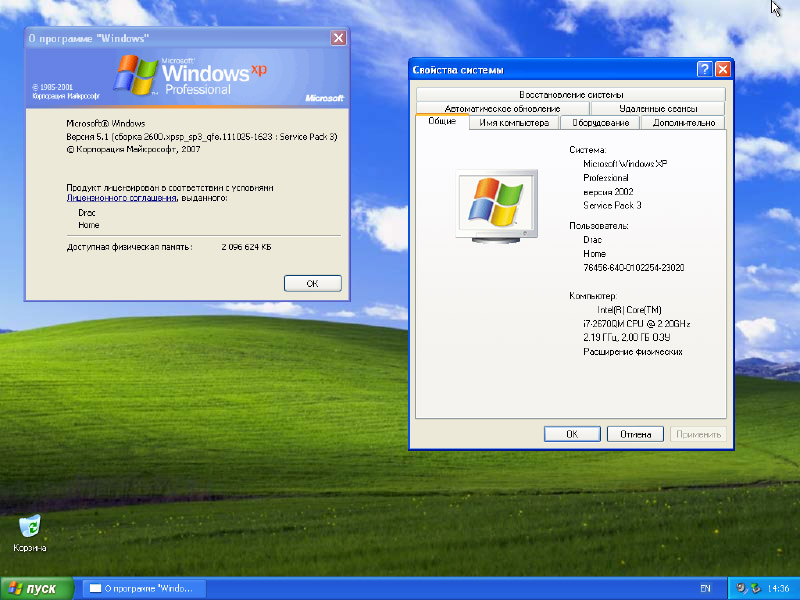Click the security shield tray icon
This screenshot has width=800, height=600.
click(x=741, y=588)
